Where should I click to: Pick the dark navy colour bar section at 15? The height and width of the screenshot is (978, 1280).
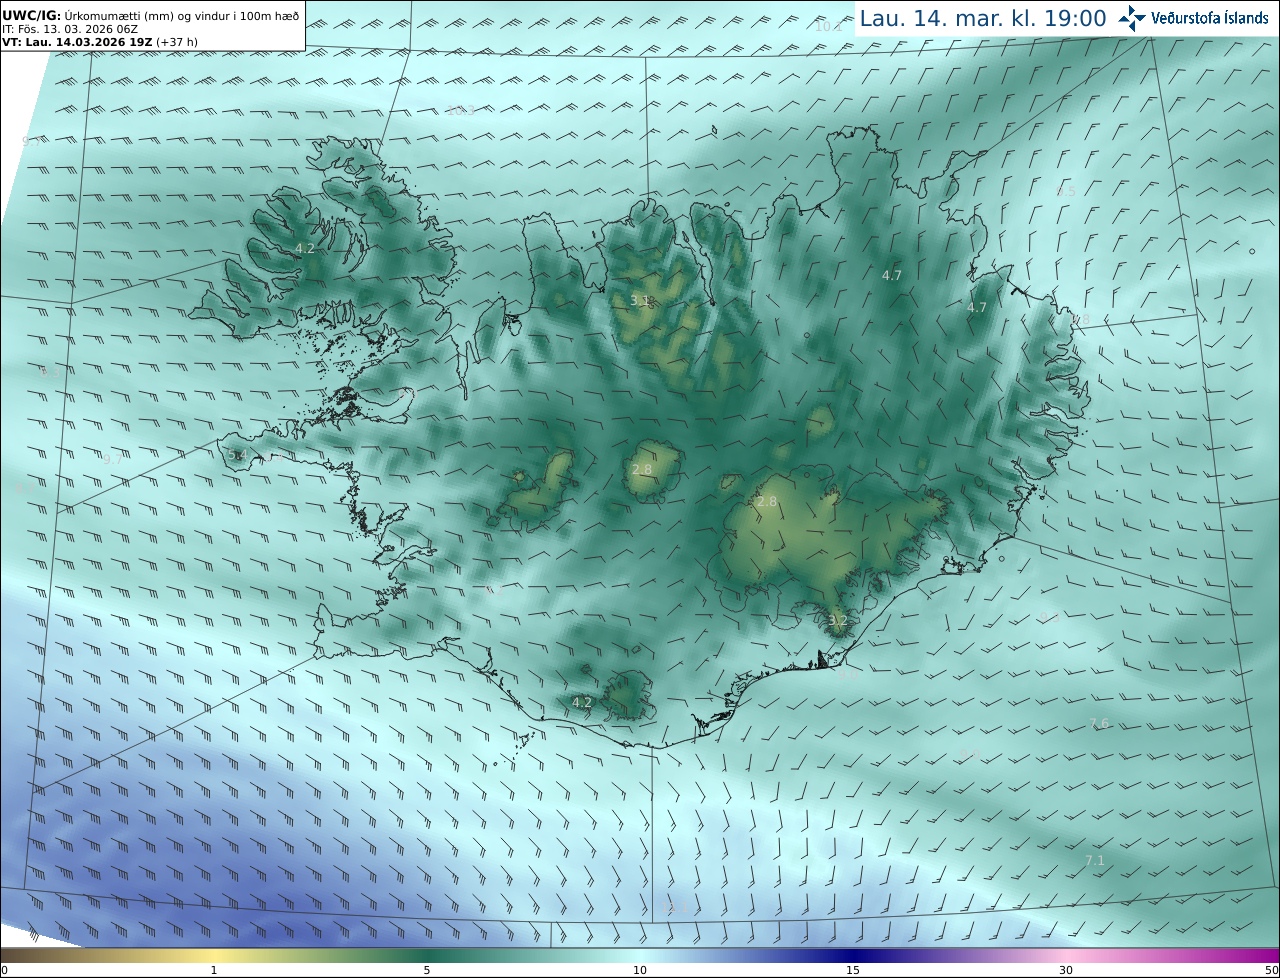[853, 955]
